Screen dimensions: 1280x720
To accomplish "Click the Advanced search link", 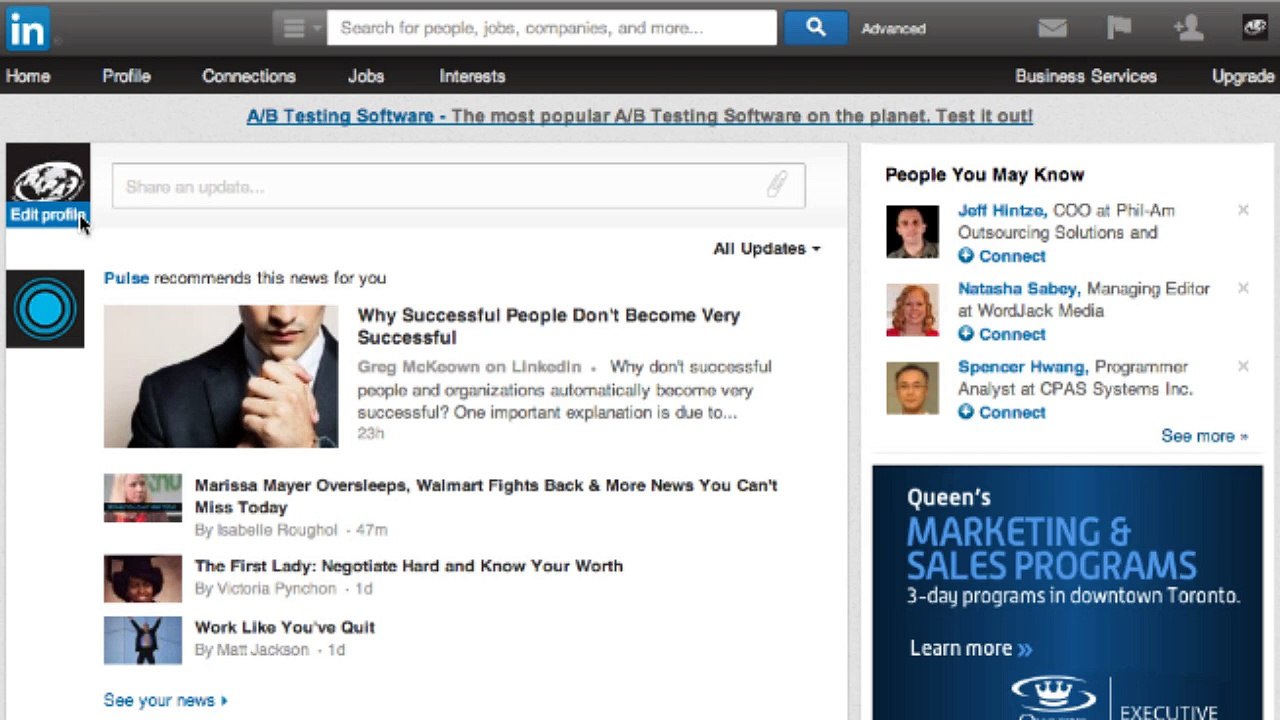I will (x=893, y=29).
